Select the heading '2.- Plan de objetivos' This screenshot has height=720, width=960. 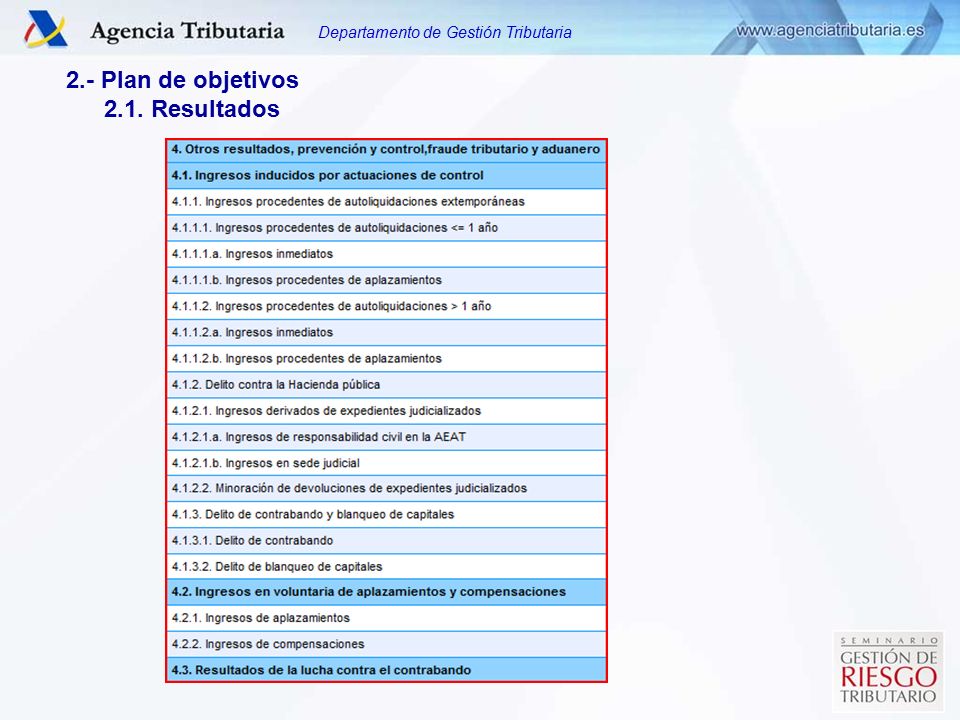click(182, 80)
